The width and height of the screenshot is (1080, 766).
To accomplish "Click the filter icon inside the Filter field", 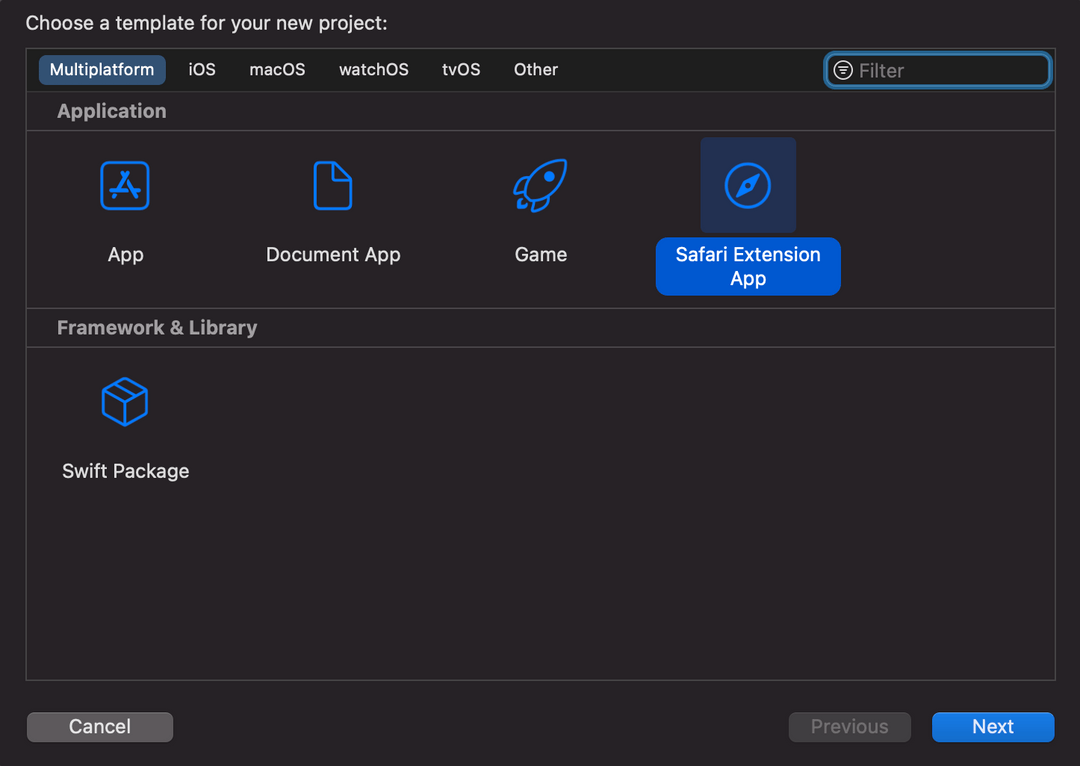I will pos(843,70).
